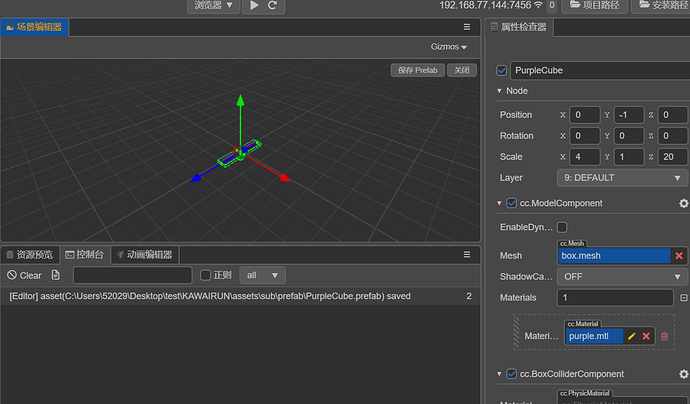Click the Scale Y field showing 1
Viewport: 690px width, 404px height.
[x=629, y=157]
